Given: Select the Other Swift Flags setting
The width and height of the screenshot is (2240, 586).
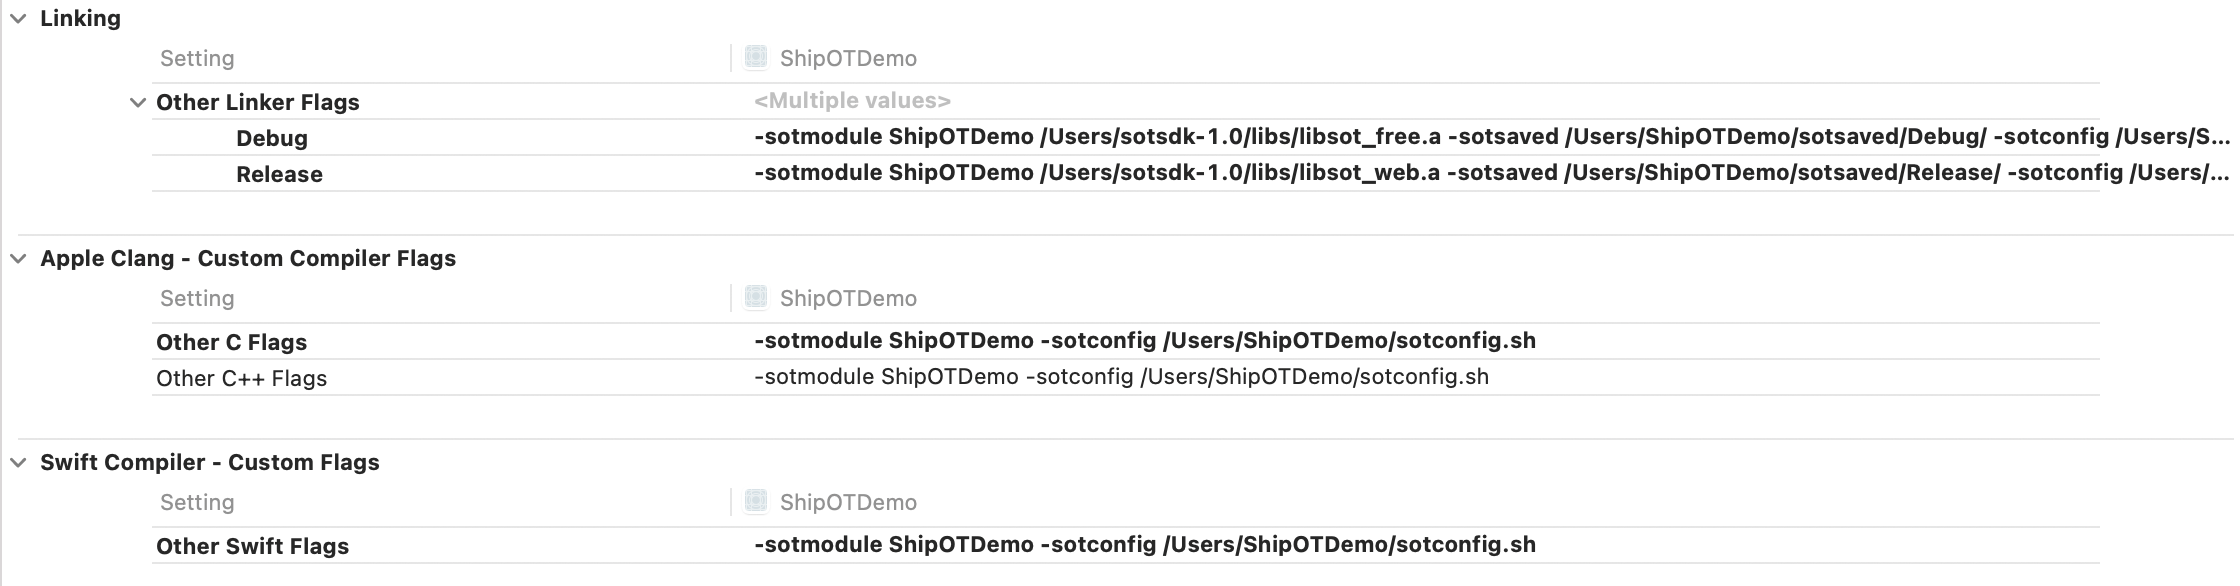Looking at the screenshot, I should tap(252, 546).
